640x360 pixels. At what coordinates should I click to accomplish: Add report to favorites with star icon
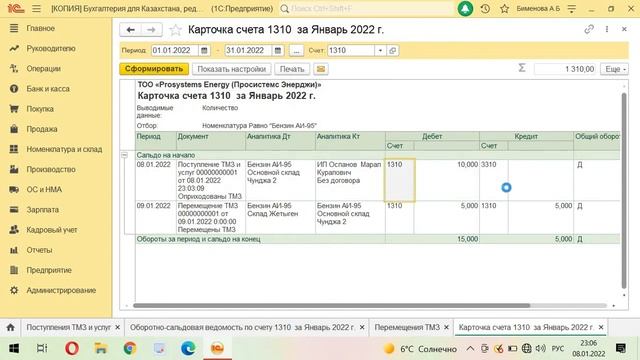click(175, 30)
